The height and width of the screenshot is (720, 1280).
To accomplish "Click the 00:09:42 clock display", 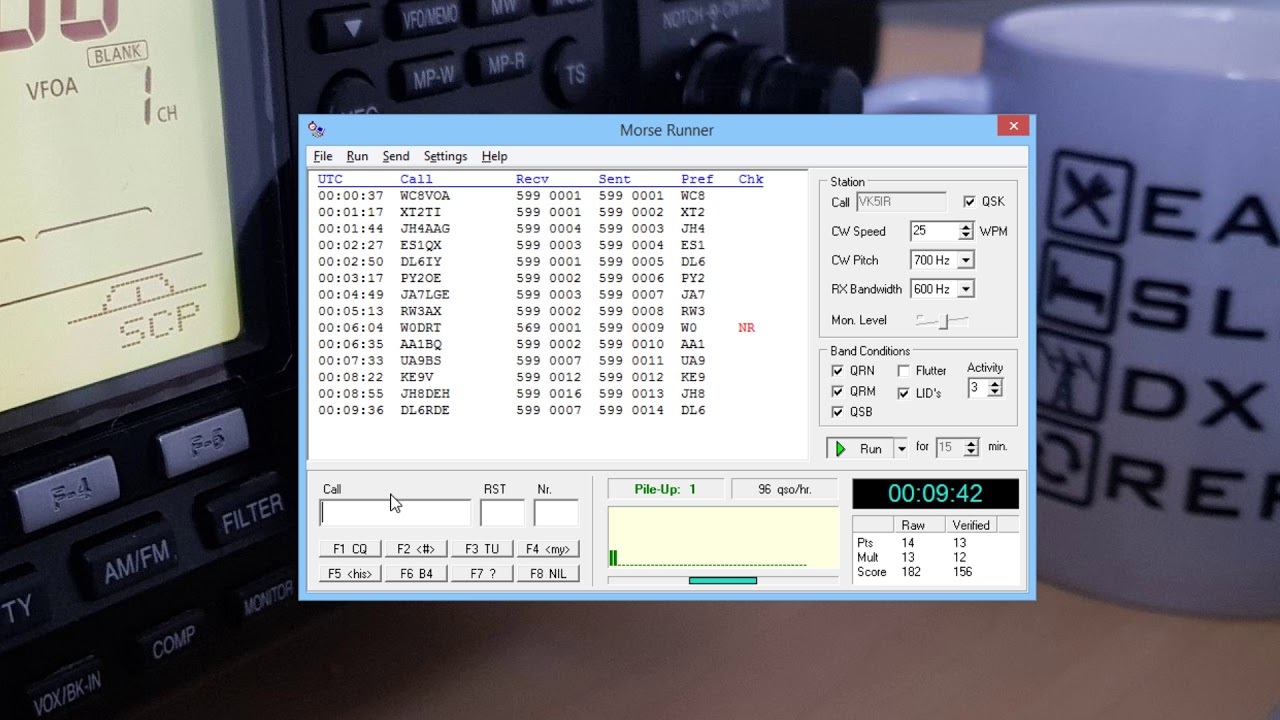I will [935, 494].
